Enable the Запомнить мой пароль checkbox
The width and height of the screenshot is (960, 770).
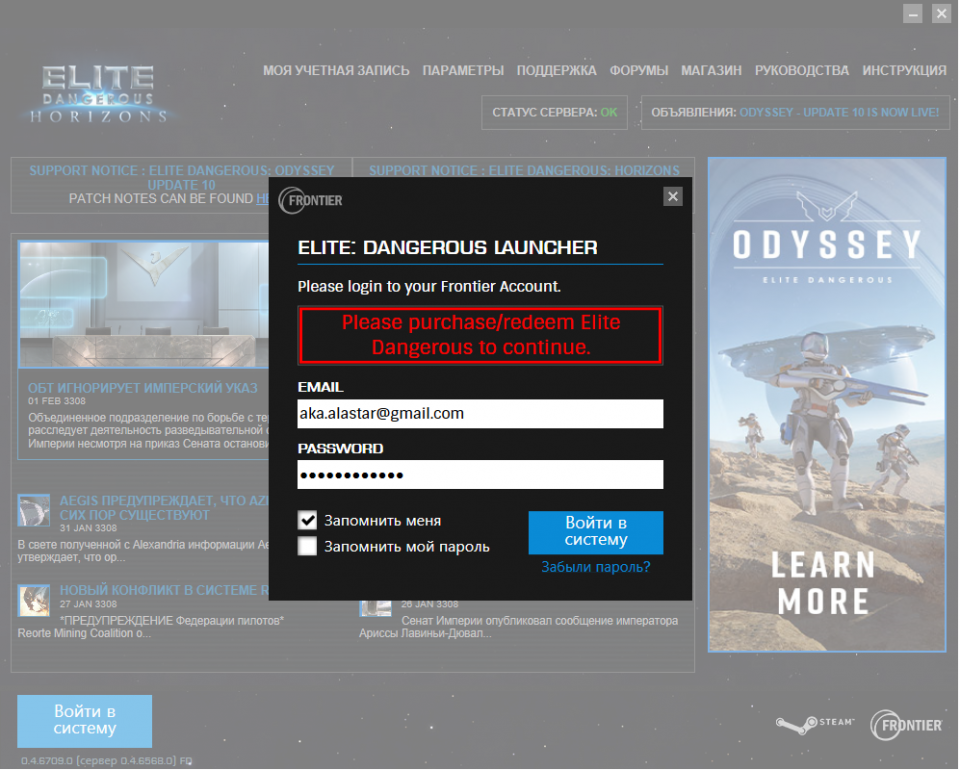(x=307, y=546)
